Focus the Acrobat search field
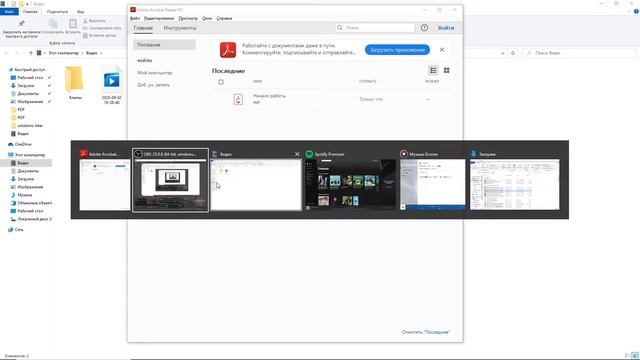This screenshot has width=640, height=360. [375, 28]
